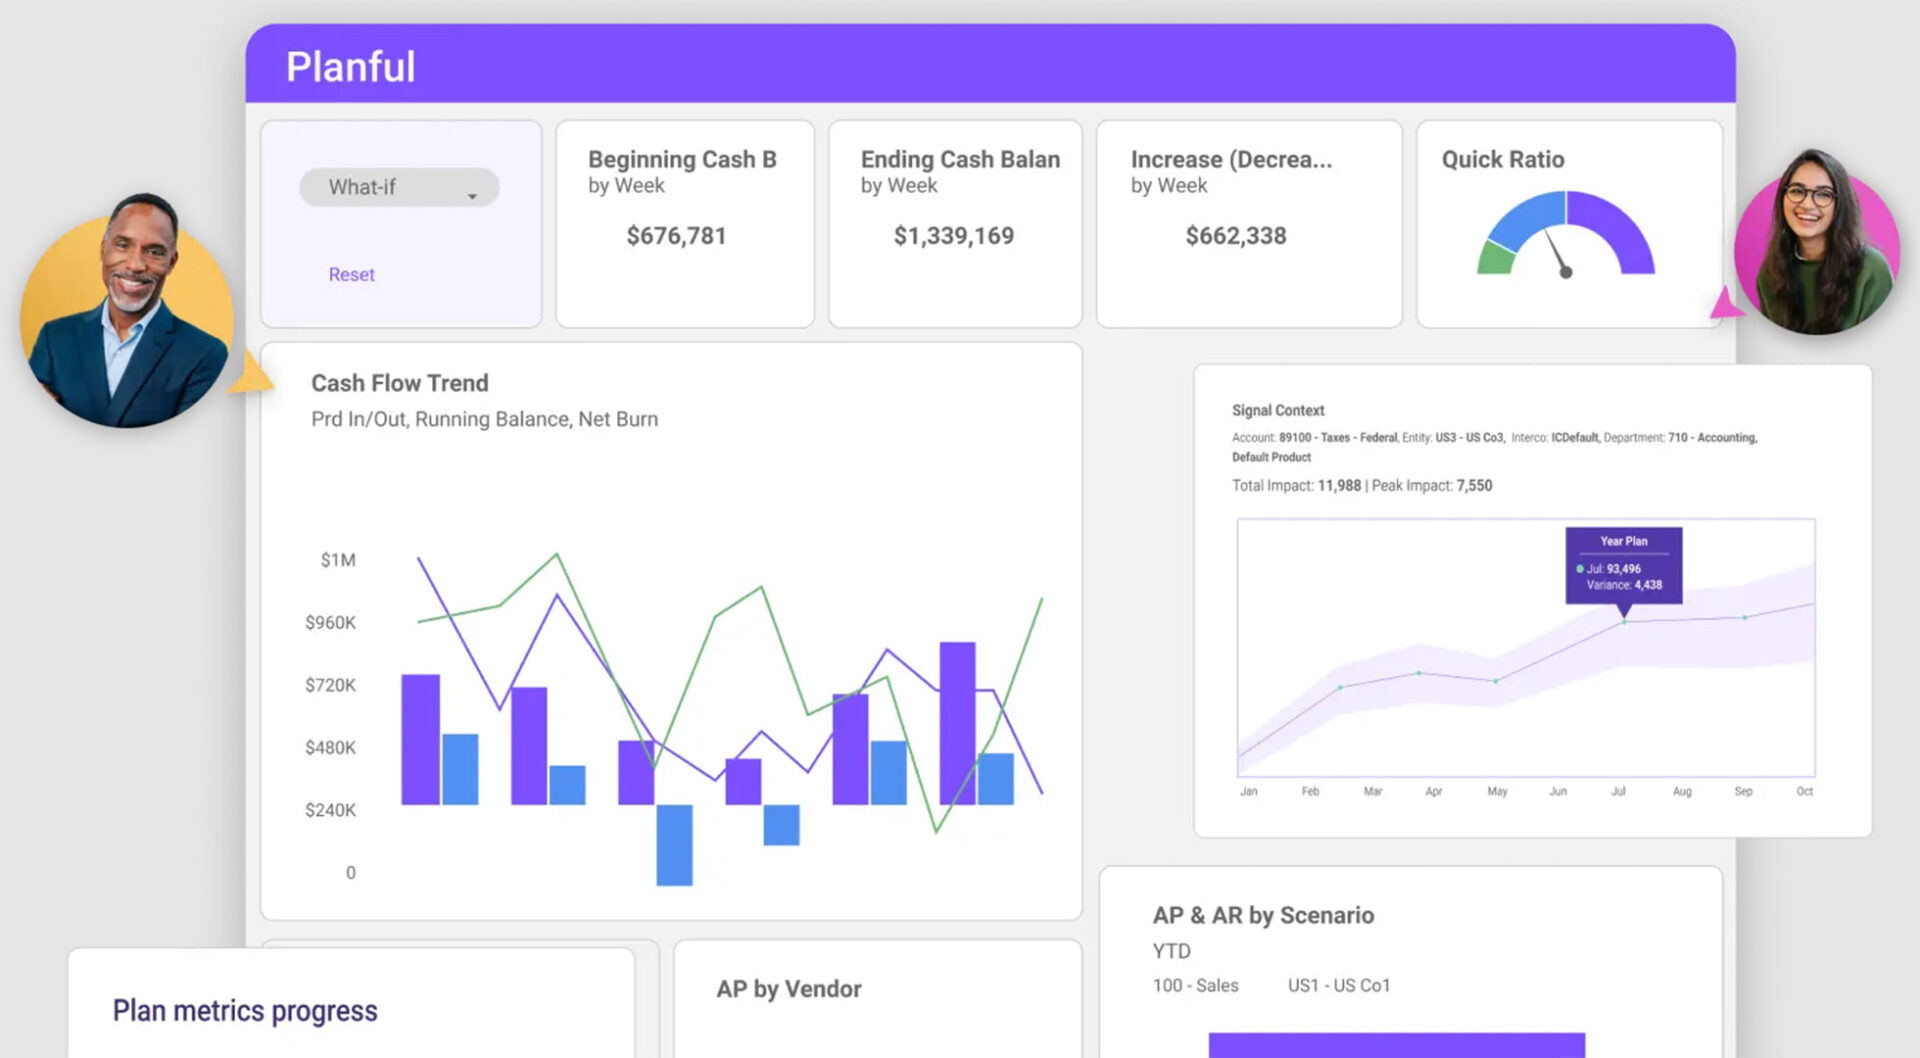The height and width of the screenshot is (1058, 1920).
Task: Click the negative blue bar below zero line
Action: [674, 845]
